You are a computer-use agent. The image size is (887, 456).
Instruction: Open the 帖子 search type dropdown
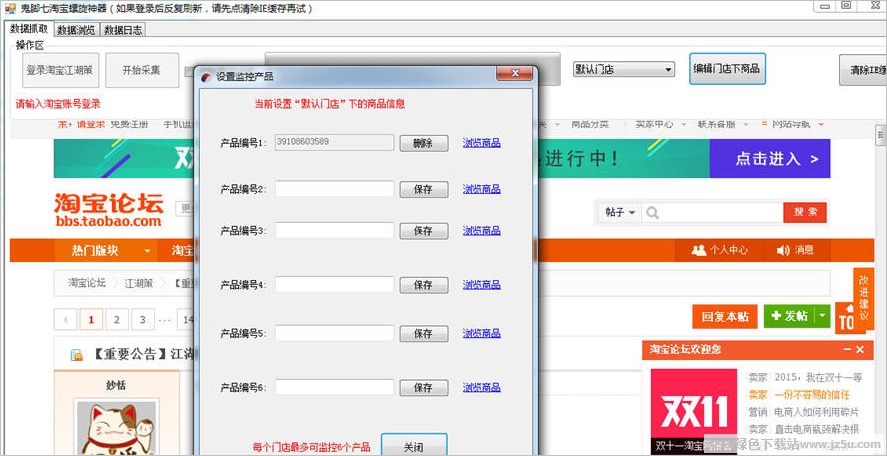point(619,213)
